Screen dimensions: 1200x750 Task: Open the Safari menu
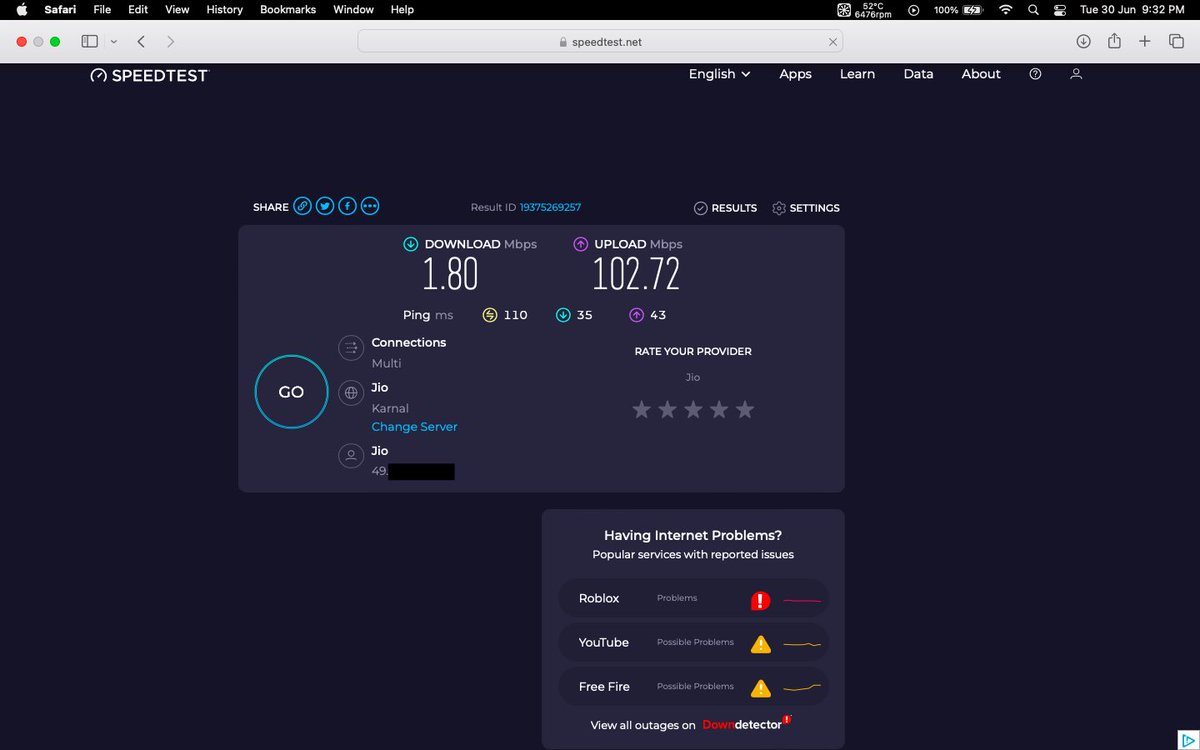tap(60, 9)
